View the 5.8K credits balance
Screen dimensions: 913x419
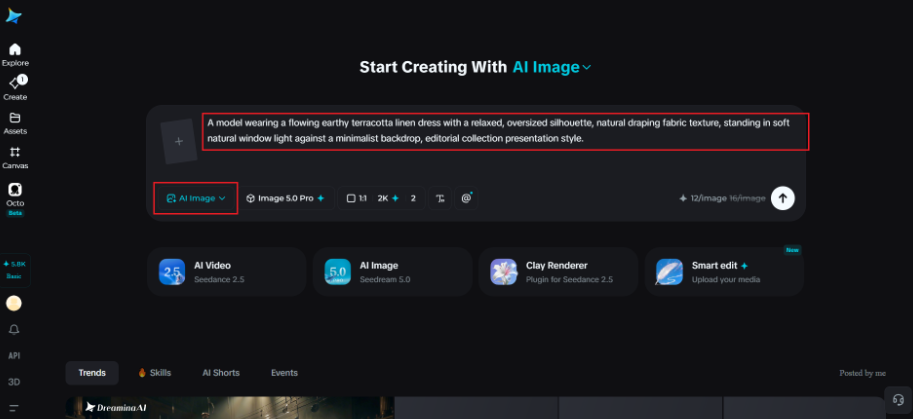[x=15, y=269]
